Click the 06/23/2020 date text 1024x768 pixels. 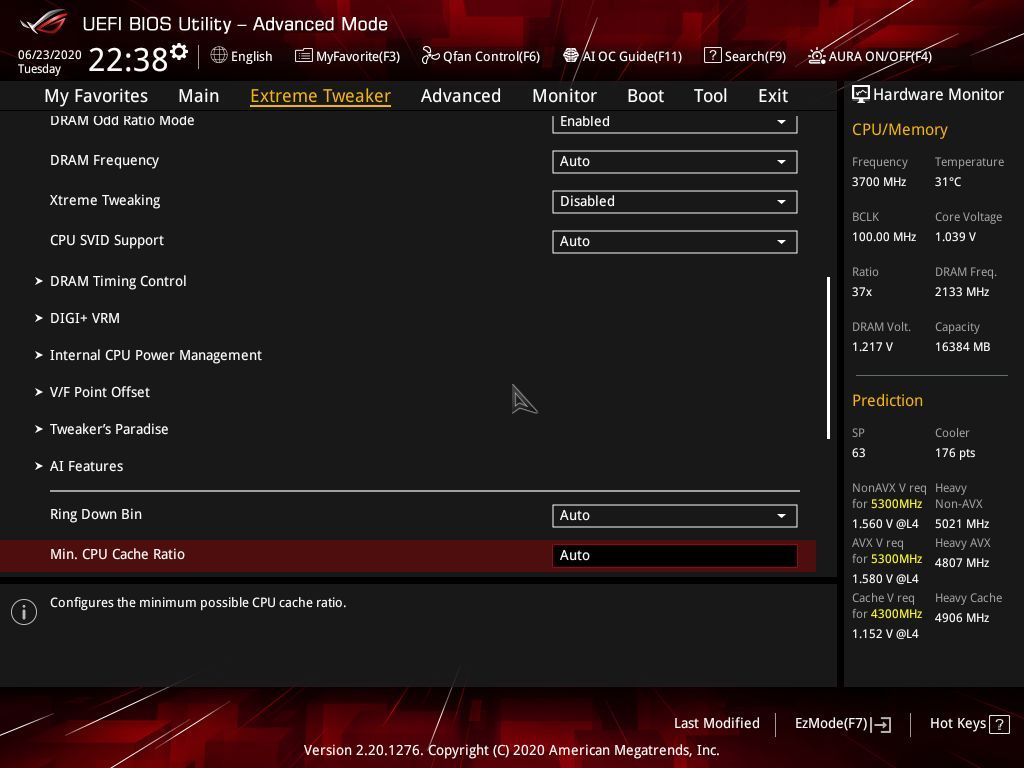coord(50,55)
